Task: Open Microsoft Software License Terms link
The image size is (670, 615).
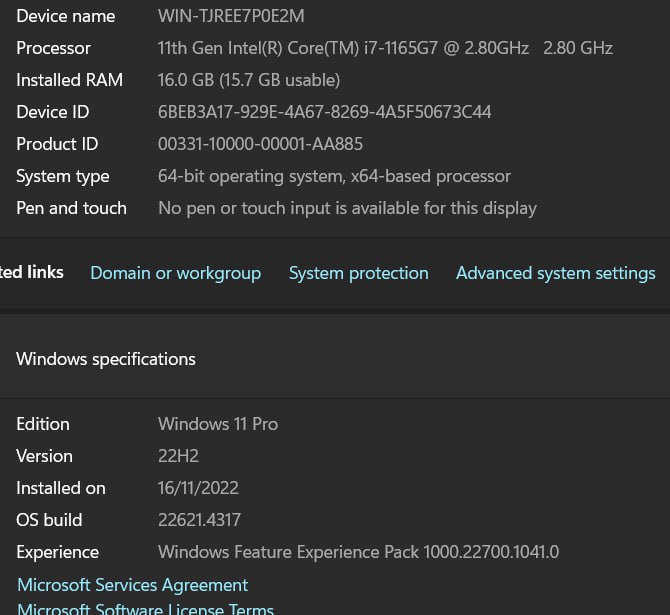Action: pos(145,608)
